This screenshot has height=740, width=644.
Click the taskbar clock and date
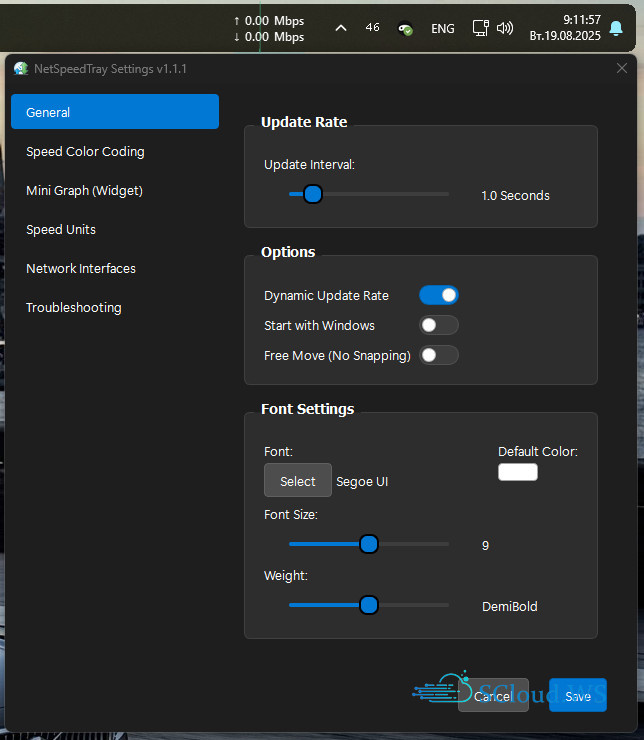[565, 28]
